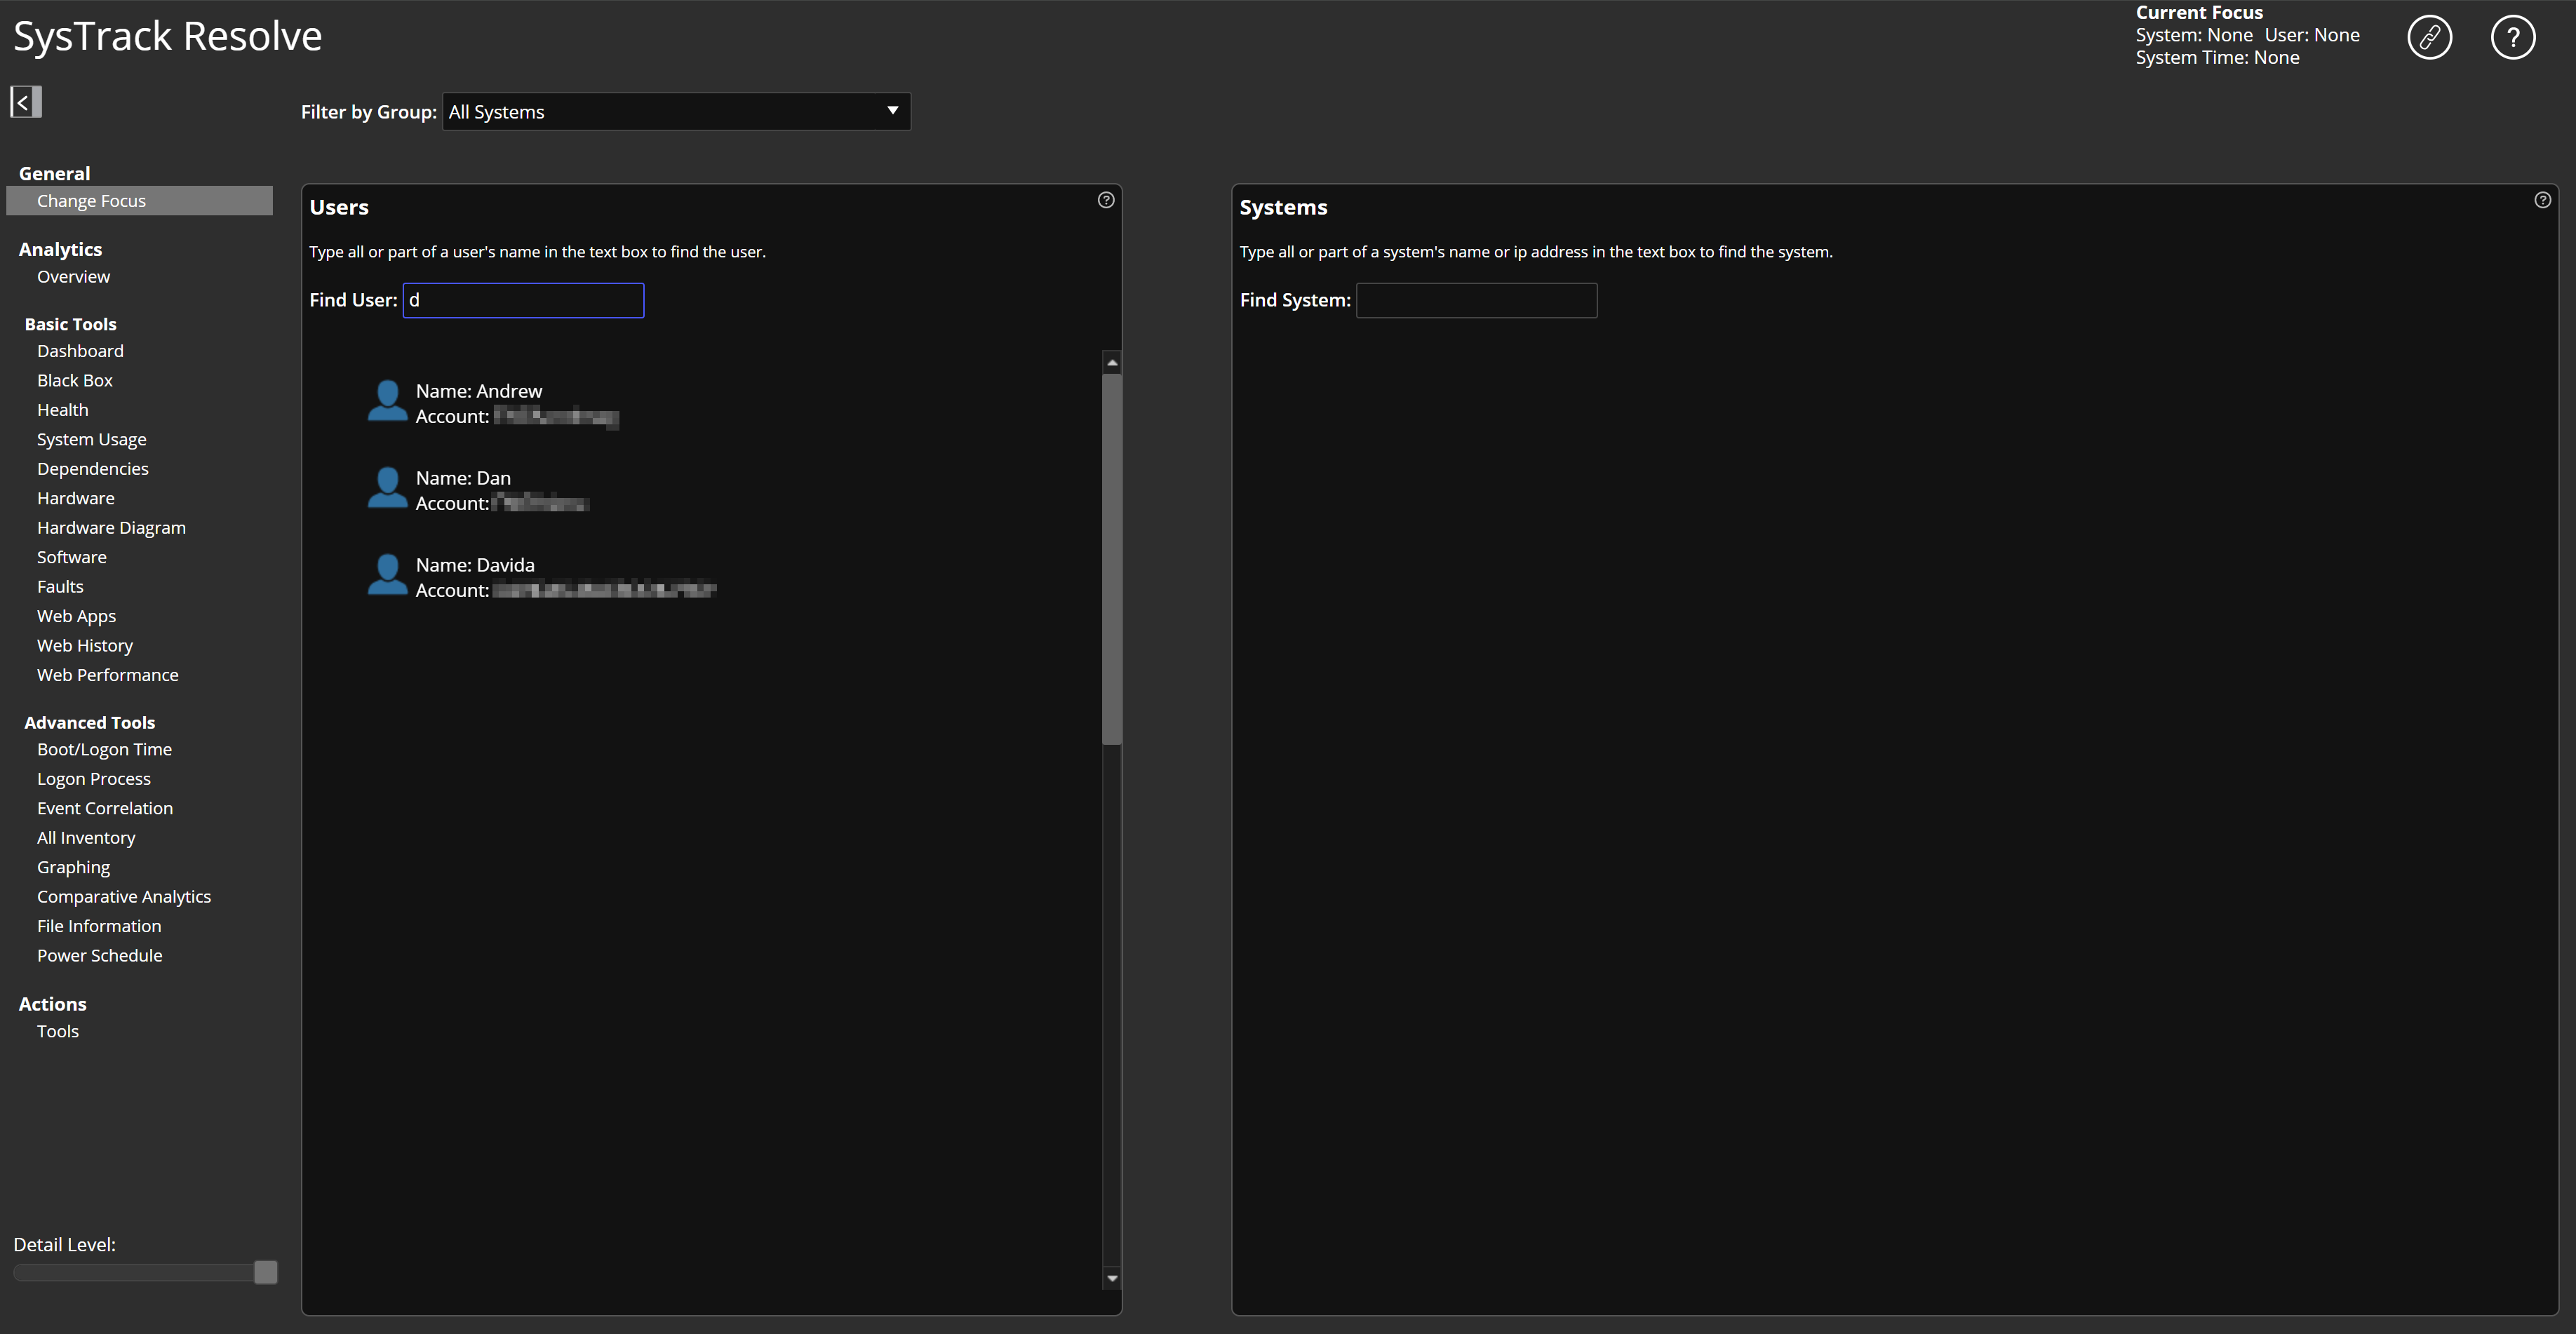Scroll down in the Users results panel

pos(1113,1278)
